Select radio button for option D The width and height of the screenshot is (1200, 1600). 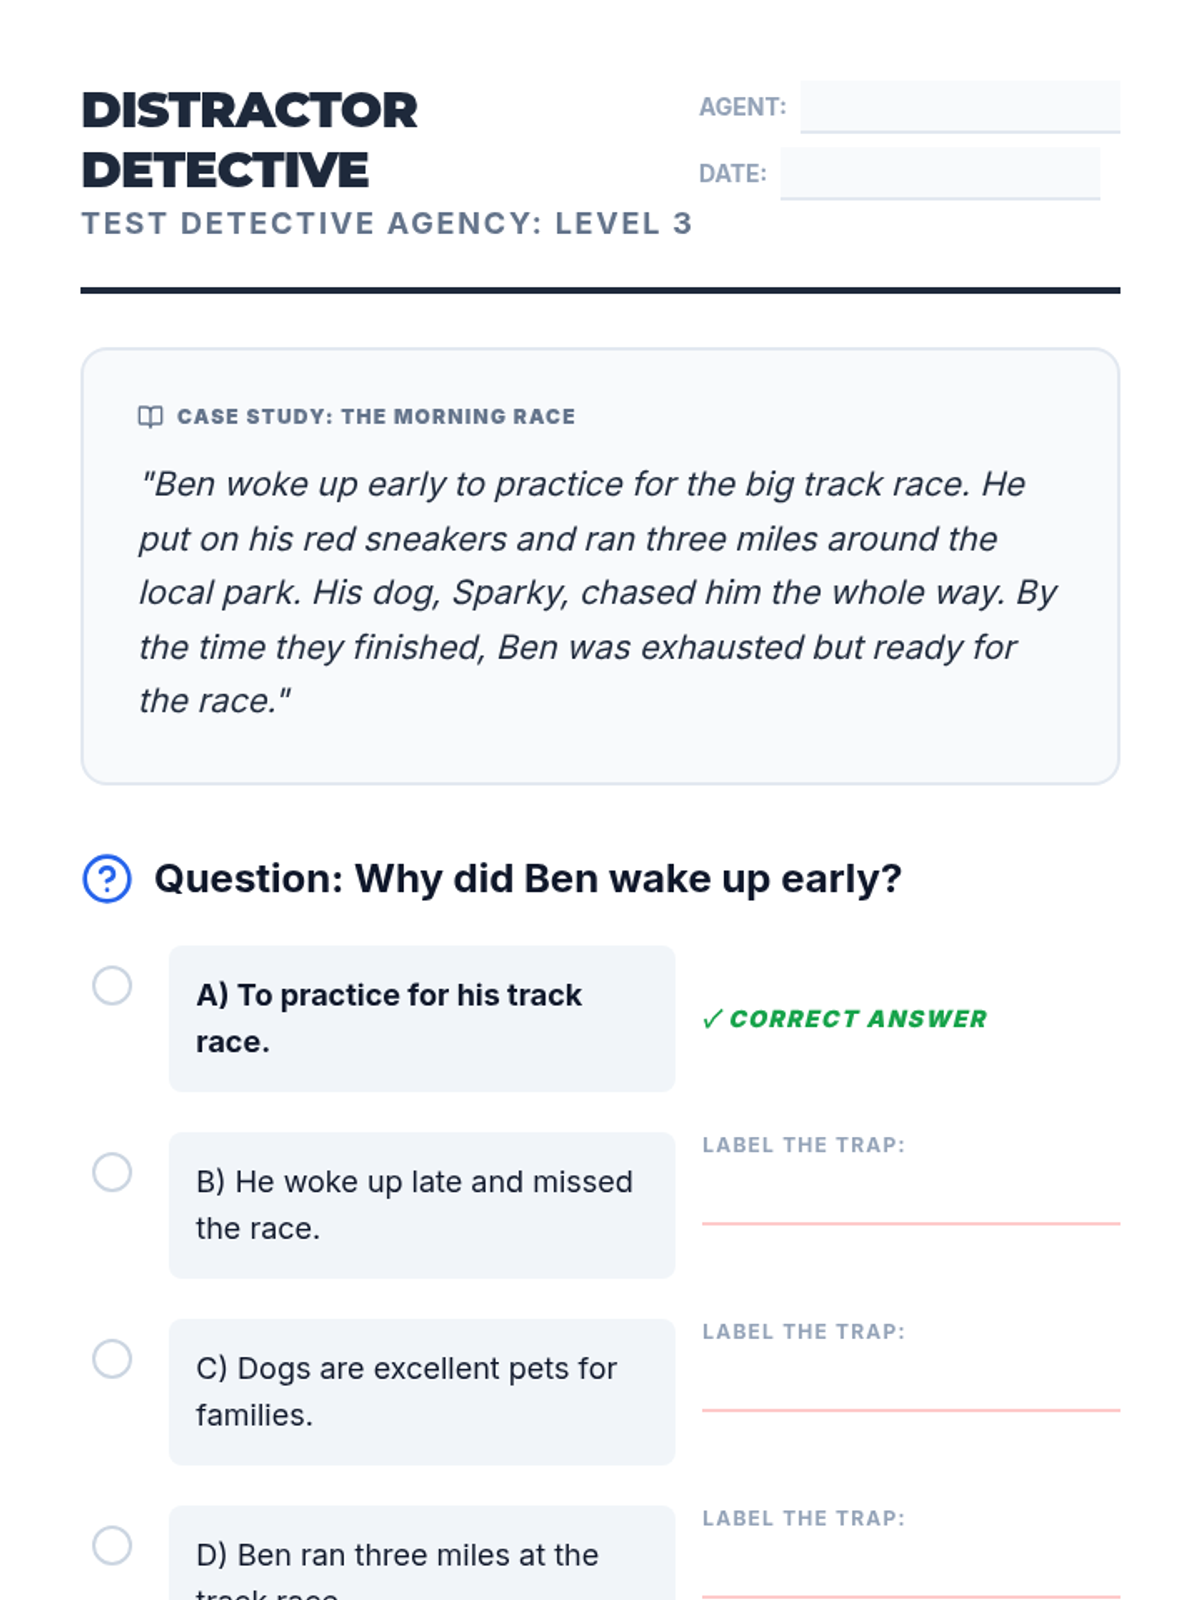click(112, 1546)
